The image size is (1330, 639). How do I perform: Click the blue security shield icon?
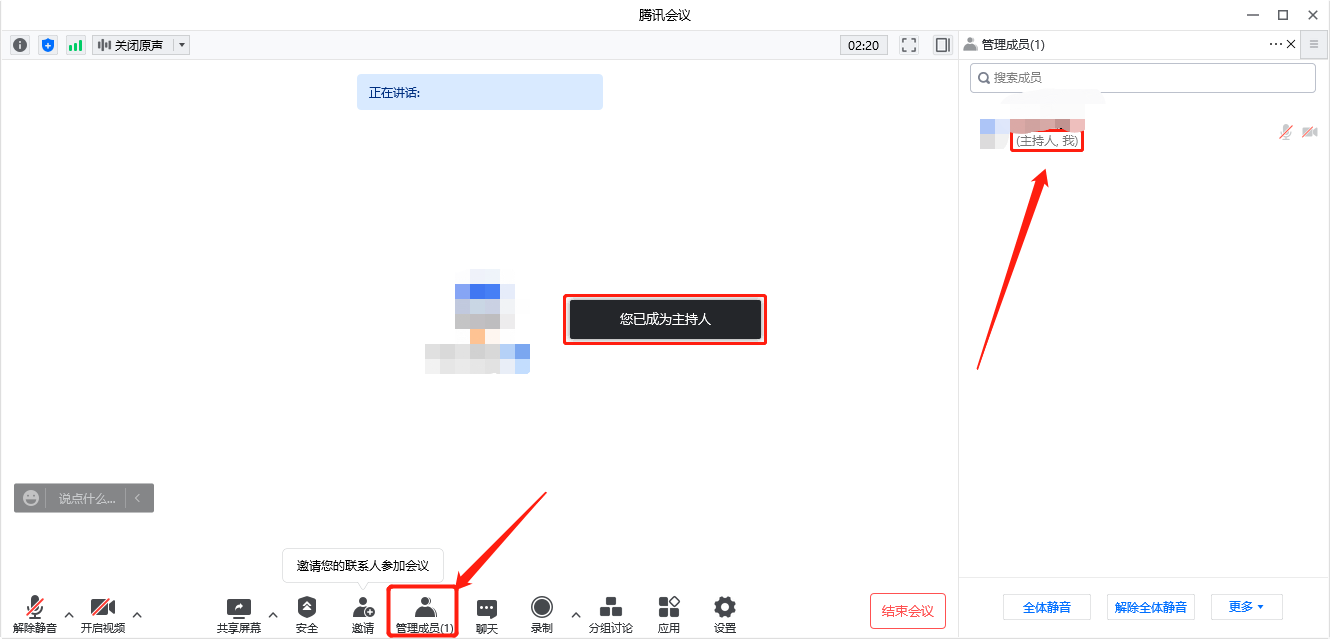tap(48, 45)
